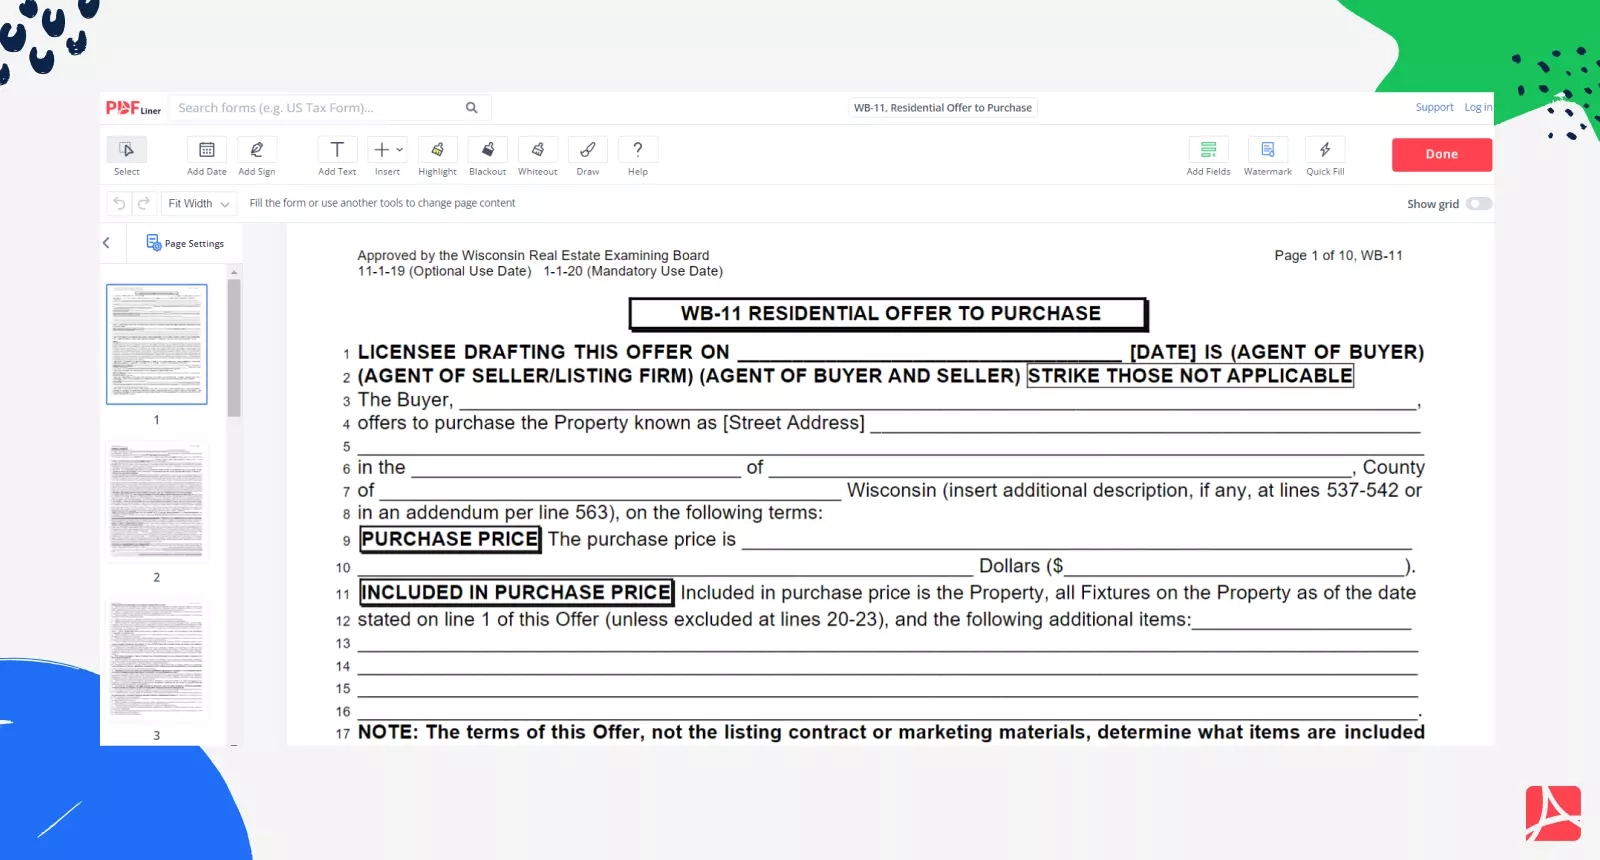Click the Log in link

1478,108
